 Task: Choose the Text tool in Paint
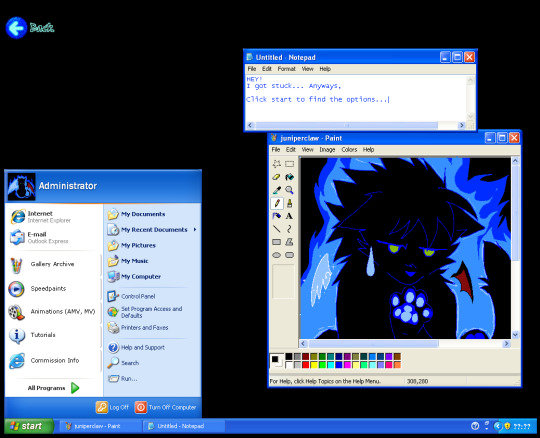pyautogui.click(x=289, y=216)
